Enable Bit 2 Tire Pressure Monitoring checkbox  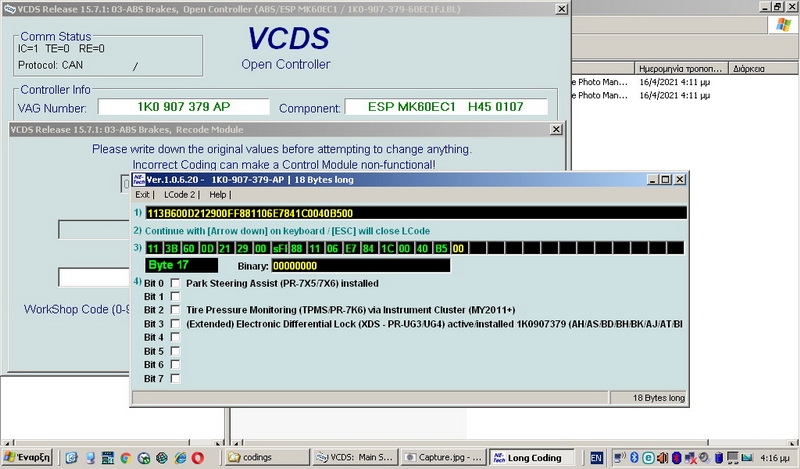click(175, 310)
